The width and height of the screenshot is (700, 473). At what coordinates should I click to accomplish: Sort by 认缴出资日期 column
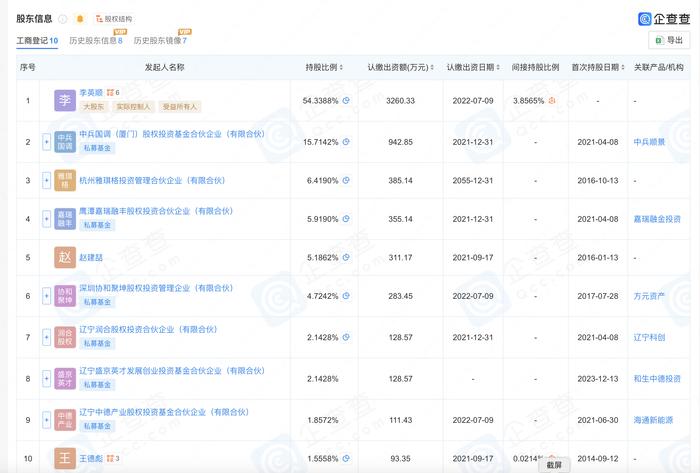pyautogui.click(x=473, y=67)
